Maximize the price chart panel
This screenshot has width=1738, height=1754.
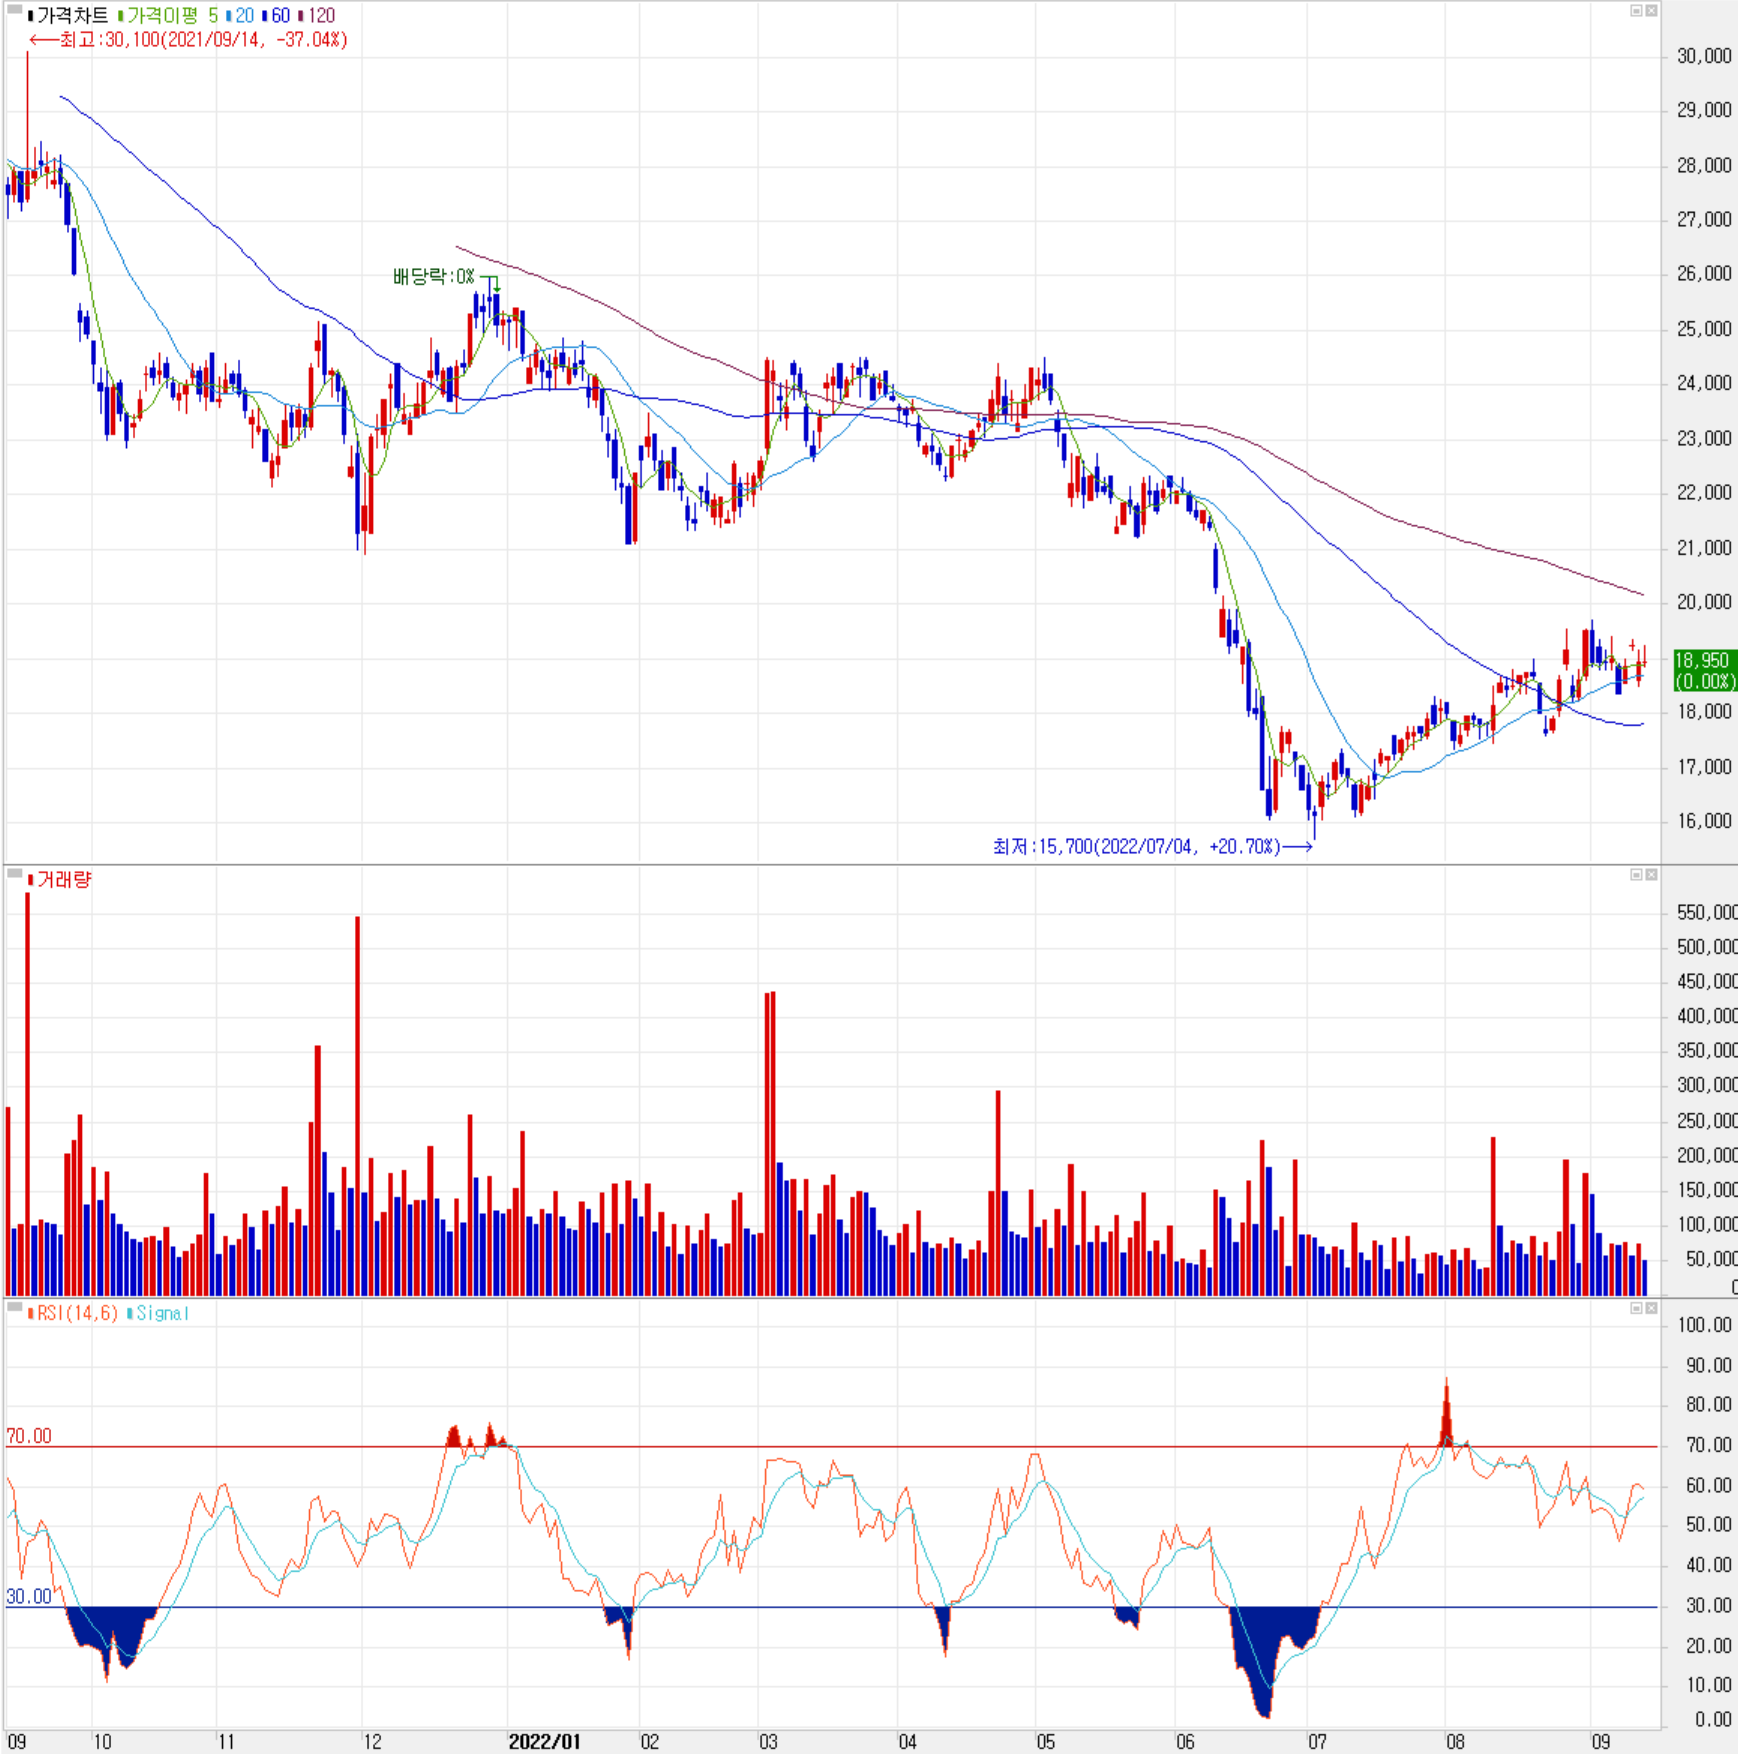click(1637, 11)
